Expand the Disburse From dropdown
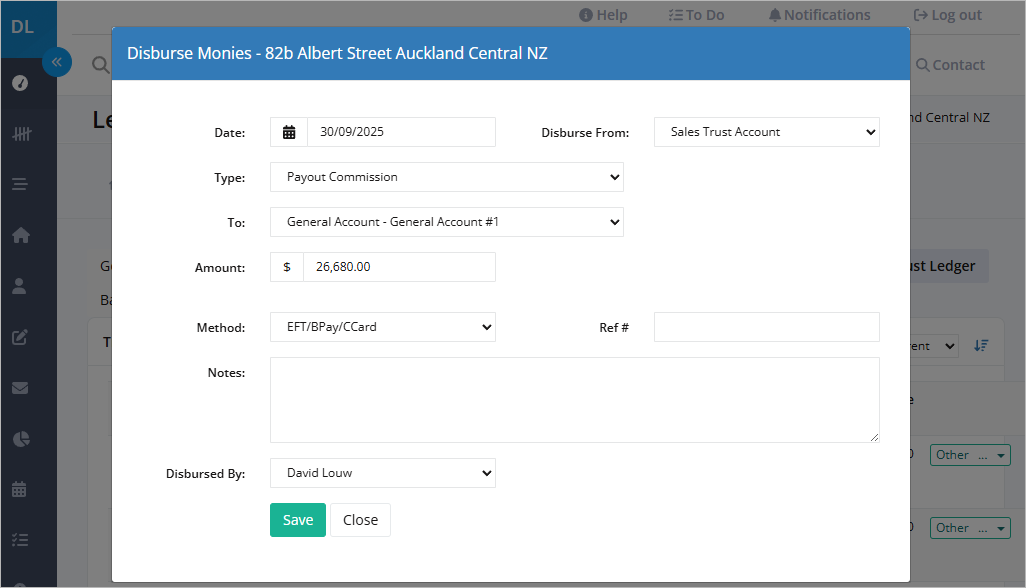 click(x=766, y=132)
